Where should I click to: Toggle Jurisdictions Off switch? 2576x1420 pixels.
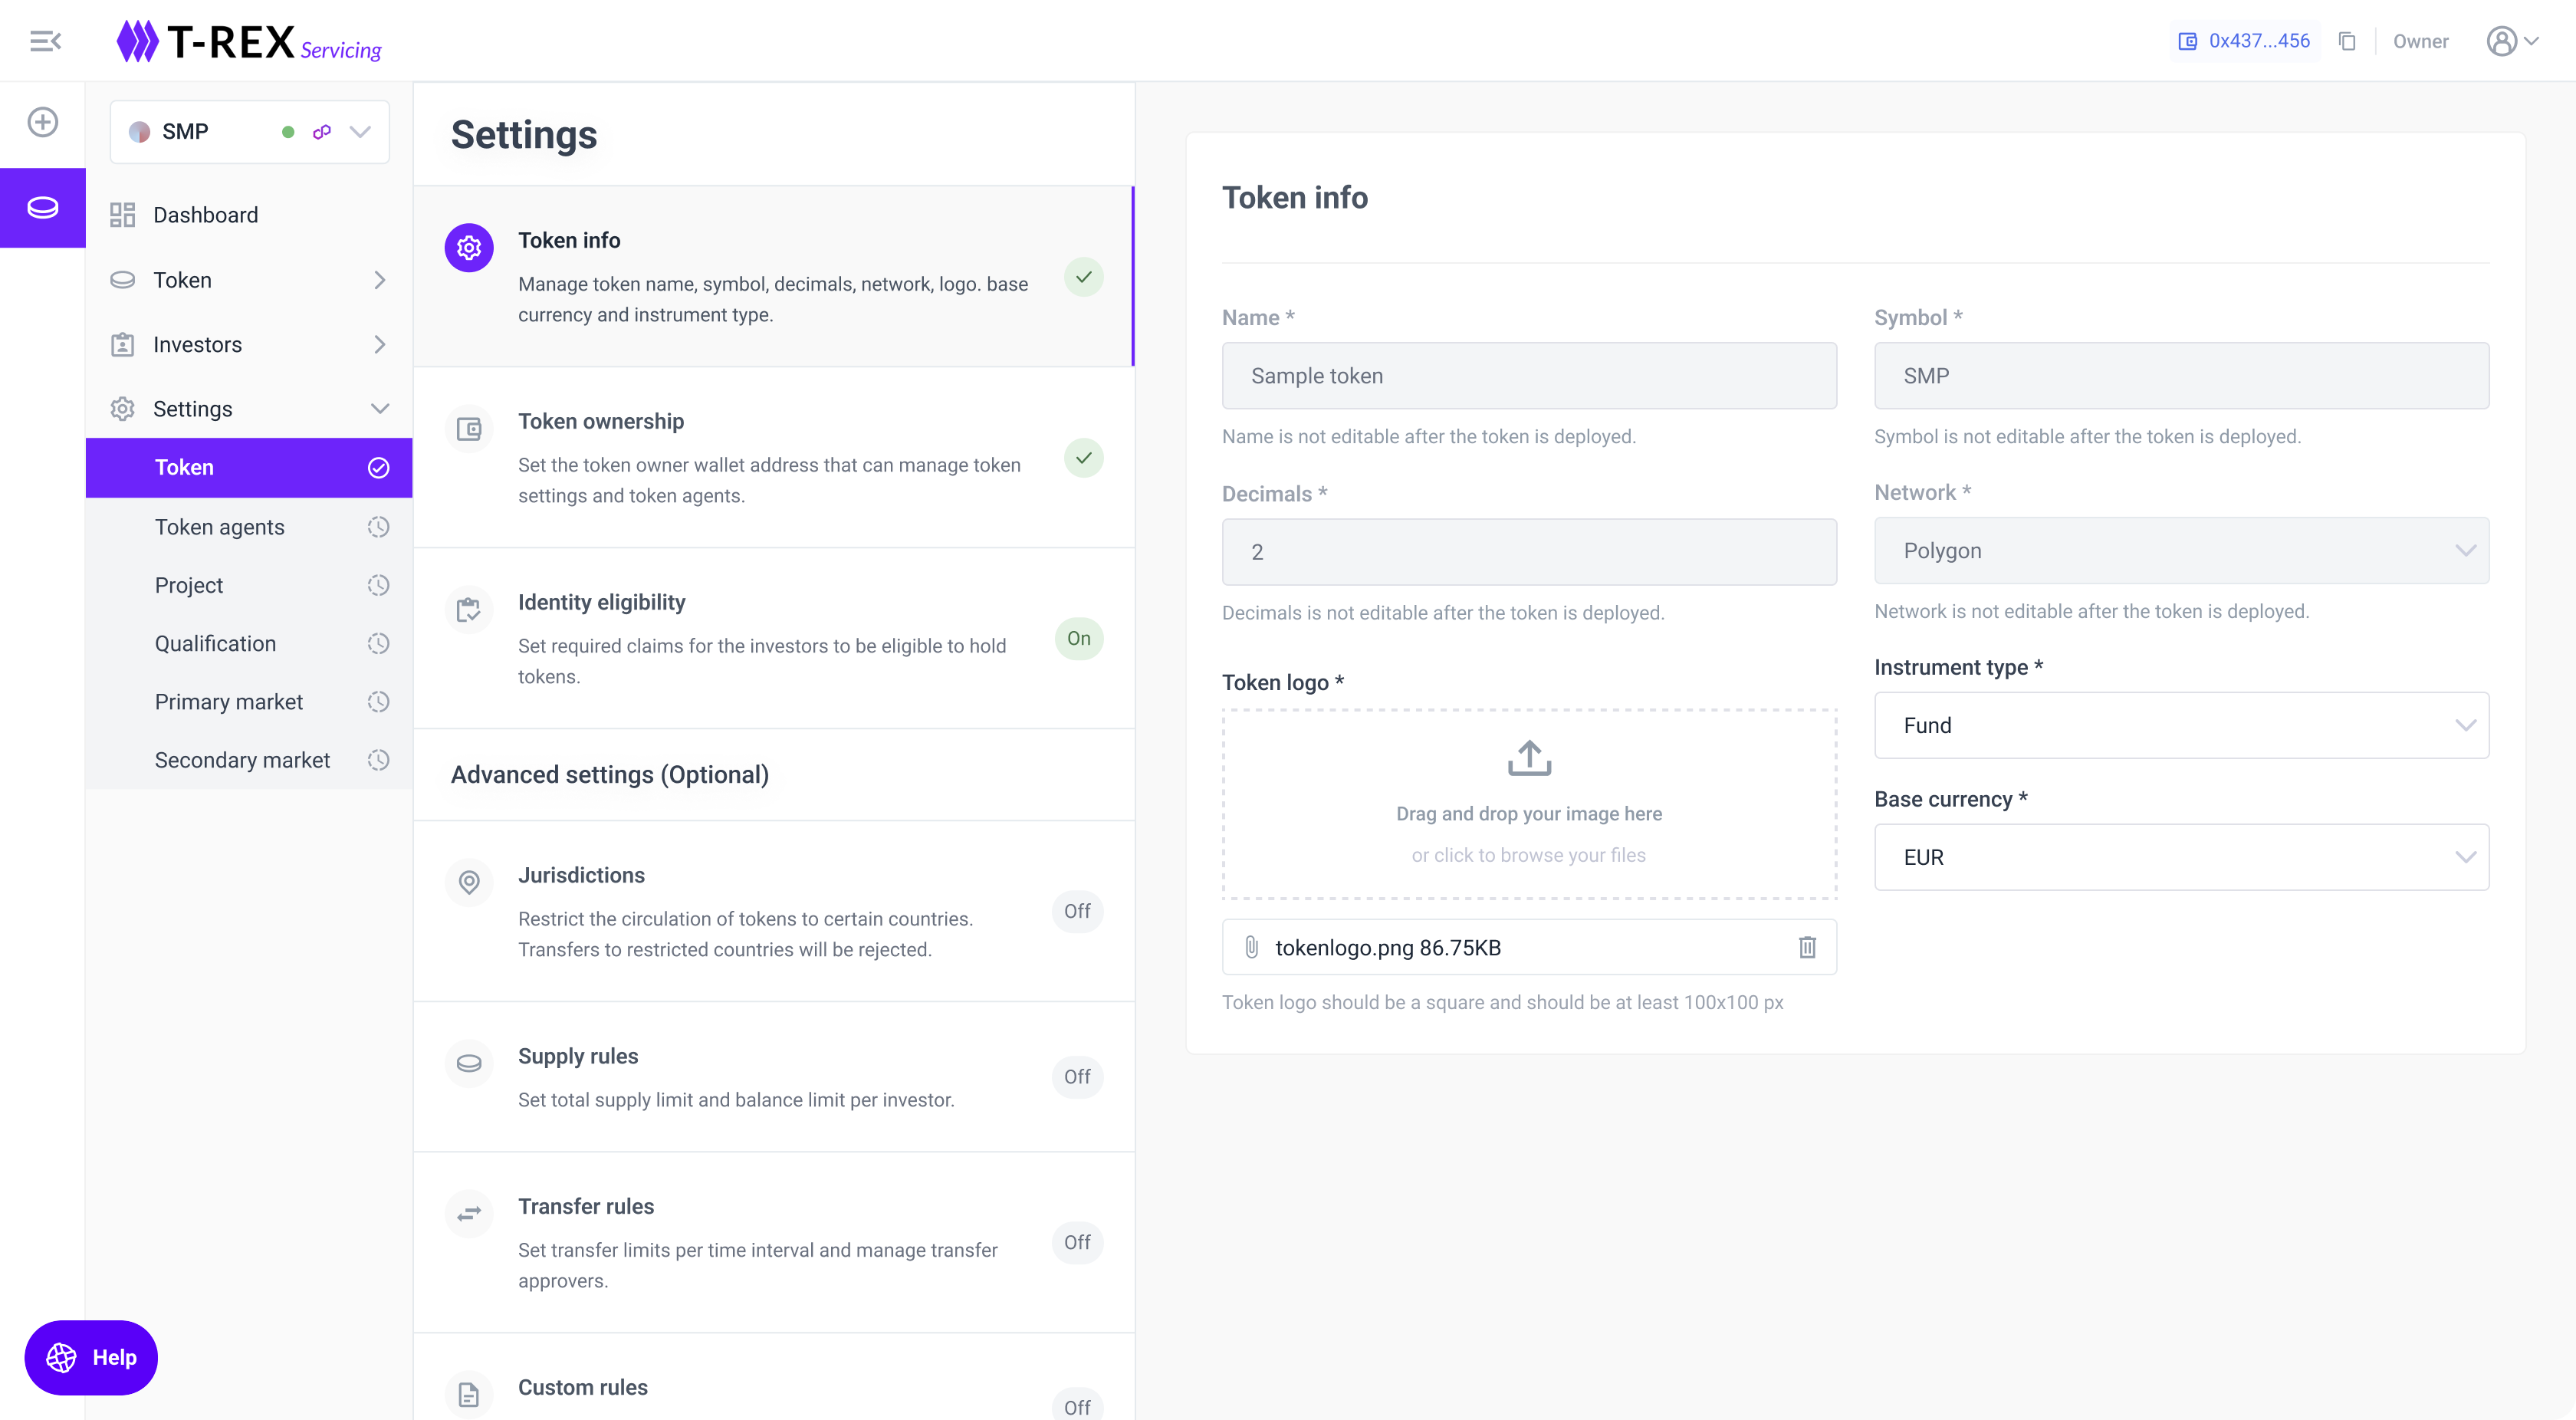[1077, 911]
